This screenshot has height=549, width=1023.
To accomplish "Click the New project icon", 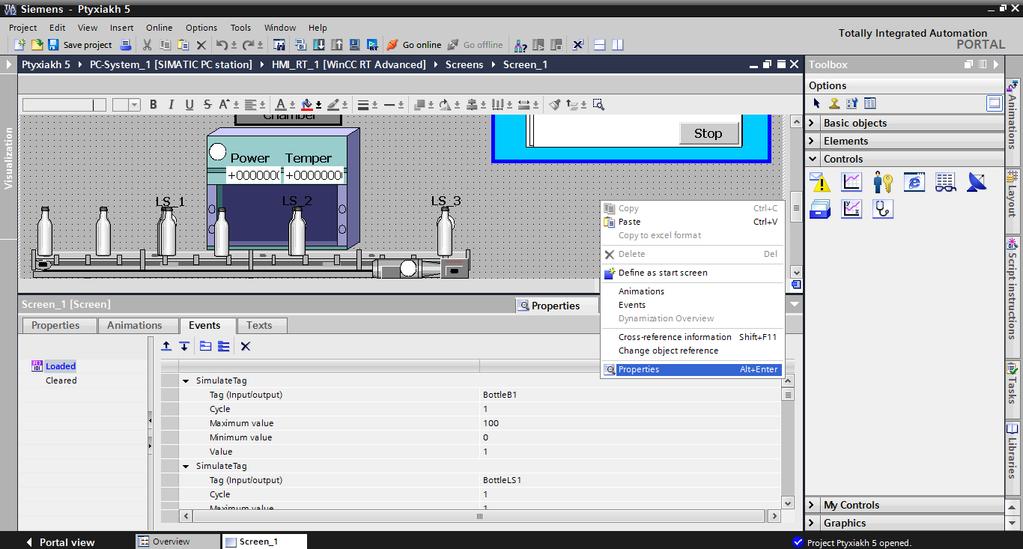I will [20, 45].
